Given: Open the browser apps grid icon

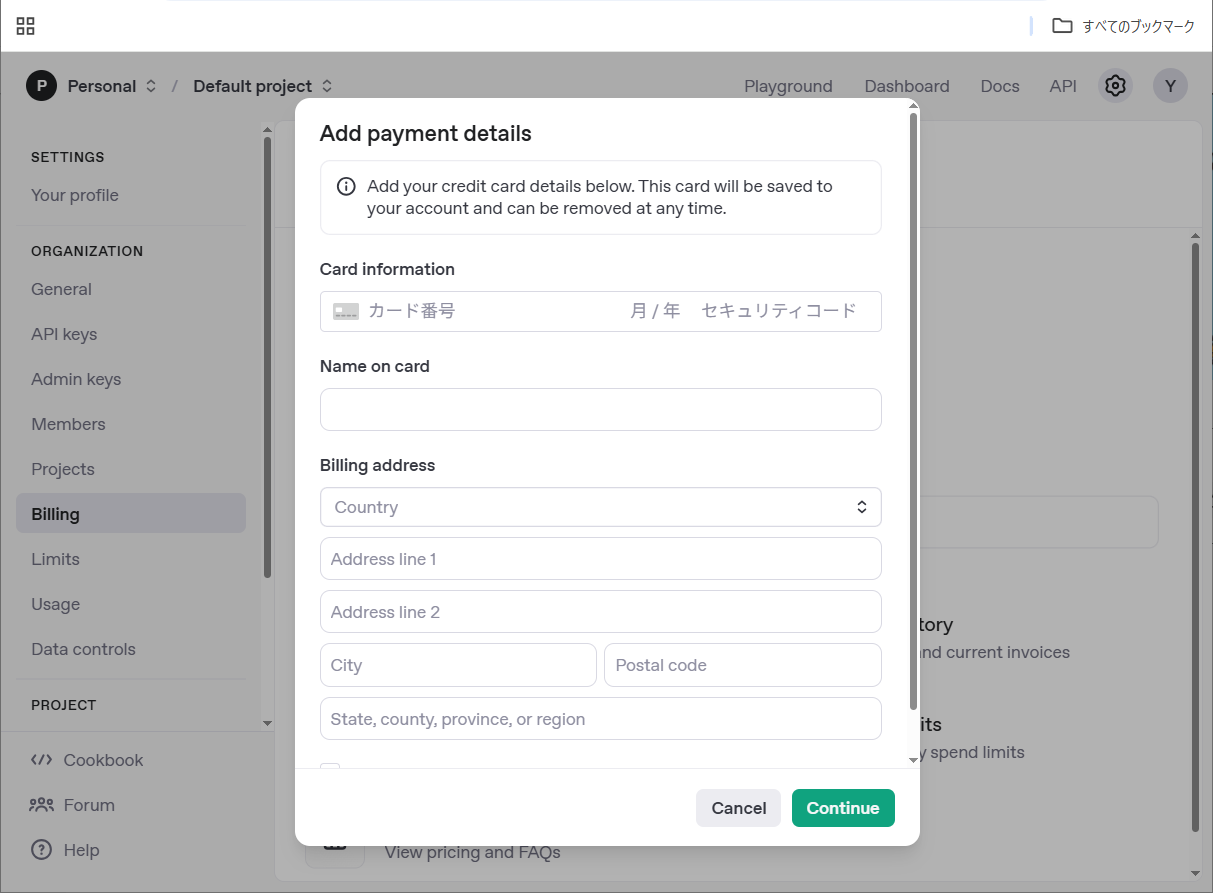Looking at the screenshot, I should click(26, 26).
